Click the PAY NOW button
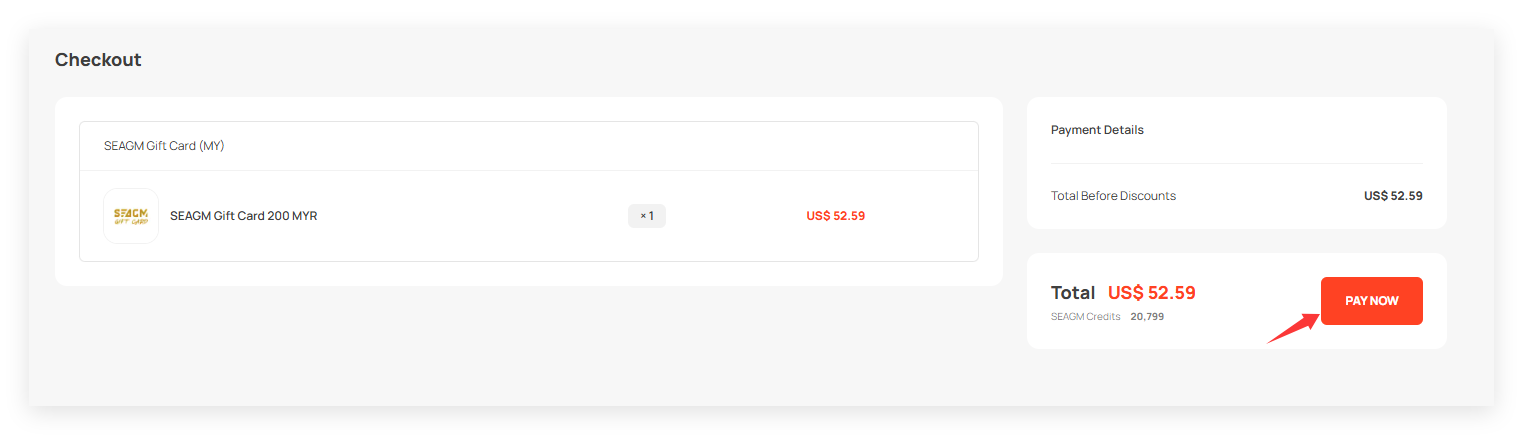 tap(1371, 301)
